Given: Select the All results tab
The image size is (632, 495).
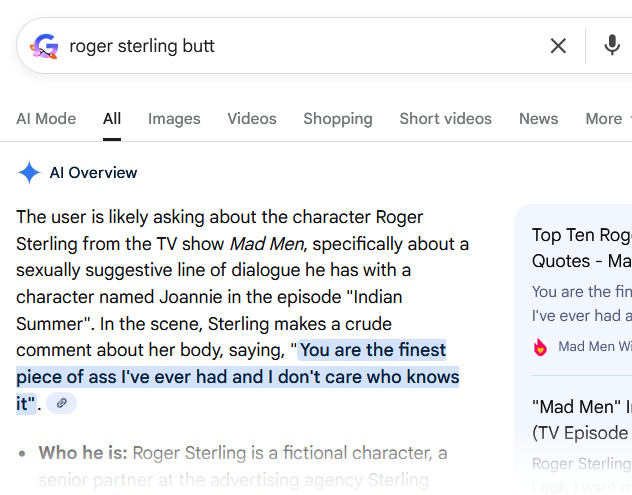Looking at the screenshot, I should (112, 118).
